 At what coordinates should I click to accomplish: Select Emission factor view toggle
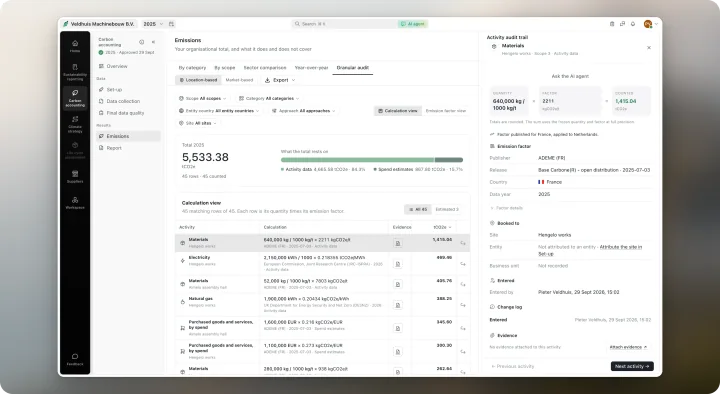(x=445, y=111)
